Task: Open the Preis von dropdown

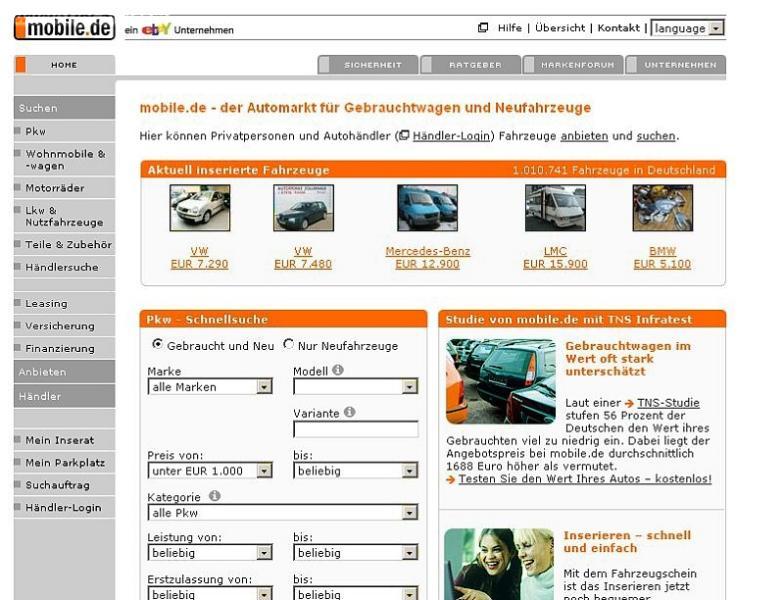Action: (x=210, y=470)
